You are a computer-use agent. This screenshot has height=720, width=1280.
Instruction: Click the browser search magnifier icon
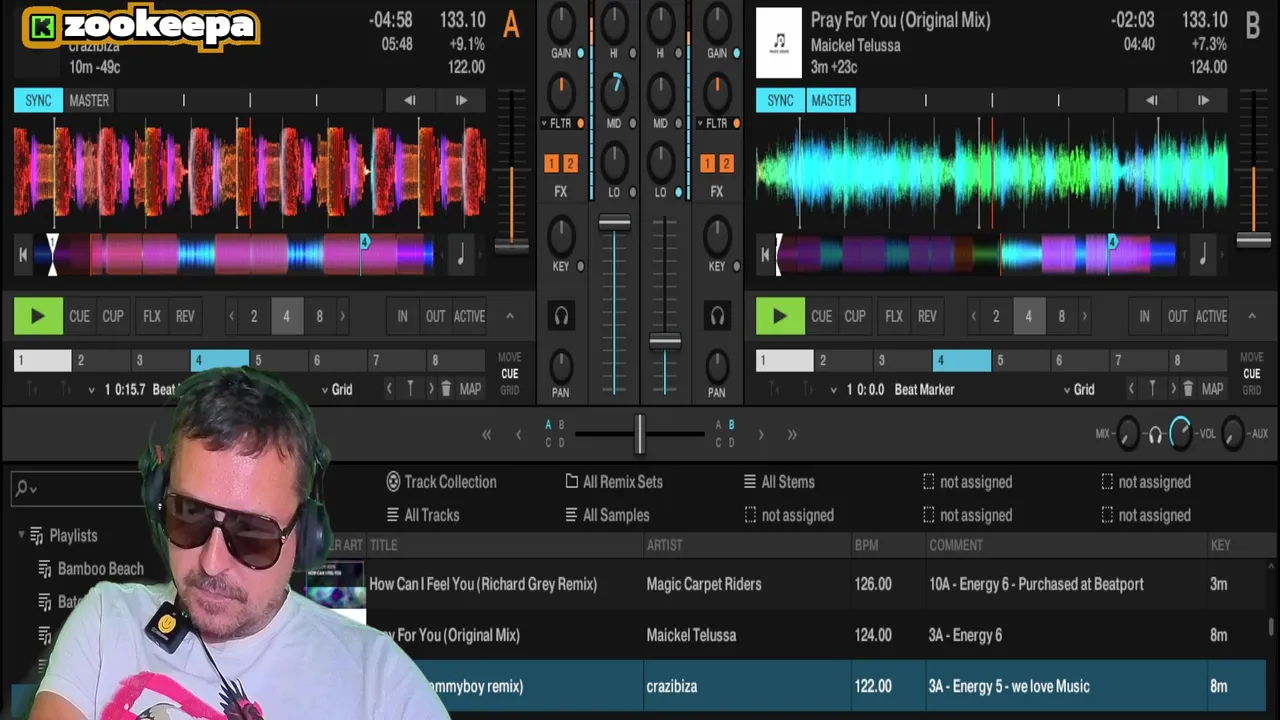click(21, 488)
